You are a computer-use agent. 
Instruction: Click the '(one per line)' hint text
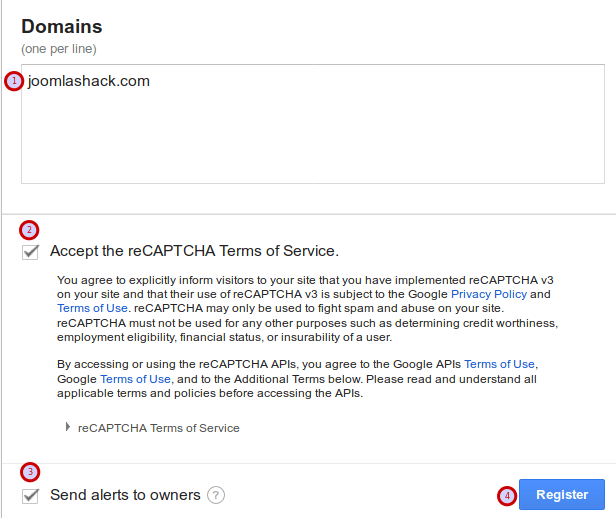point(59,49)
